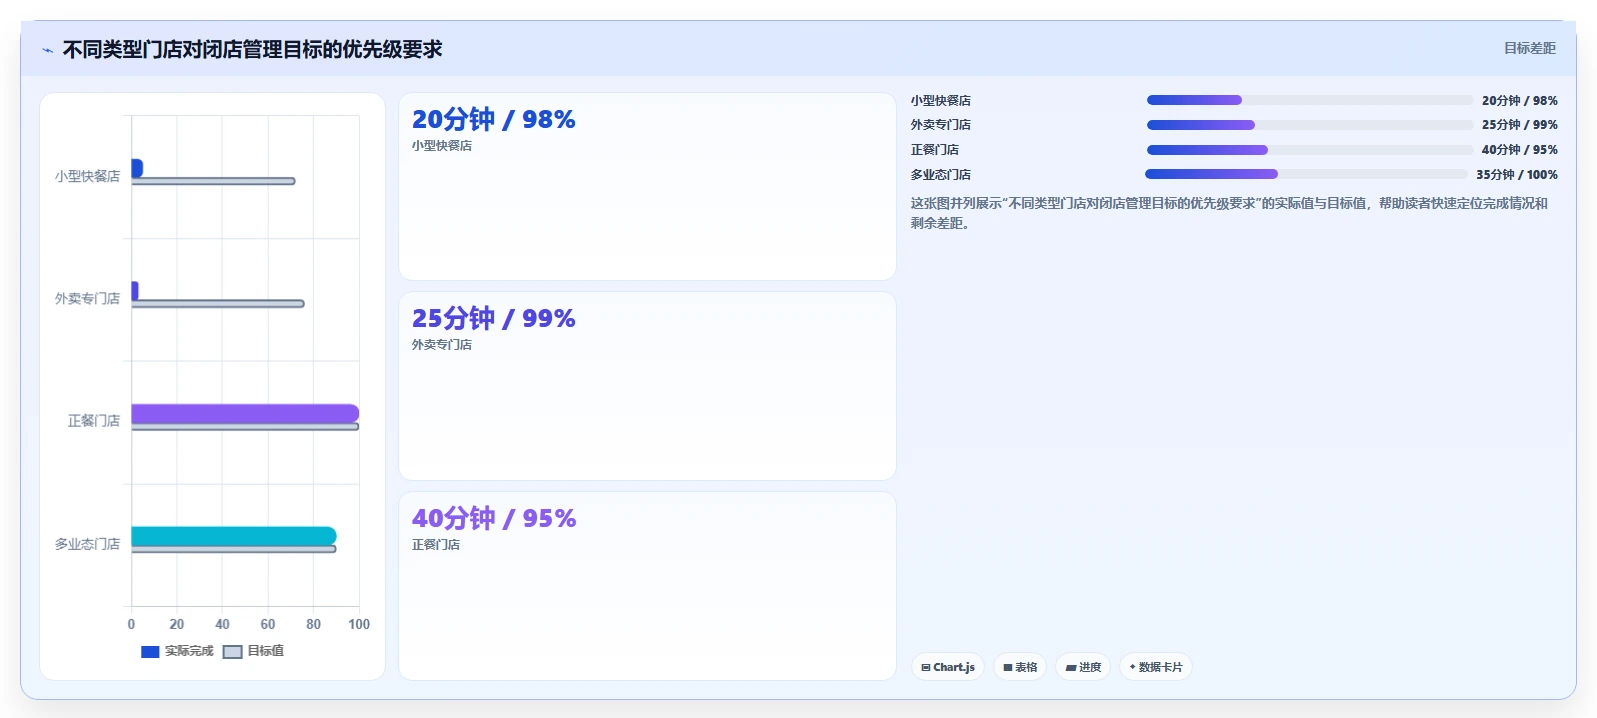The width and height of the screenshot is (1597, 718).
Task: Select the 进度 tag chip
Action: coord(1083,667)
